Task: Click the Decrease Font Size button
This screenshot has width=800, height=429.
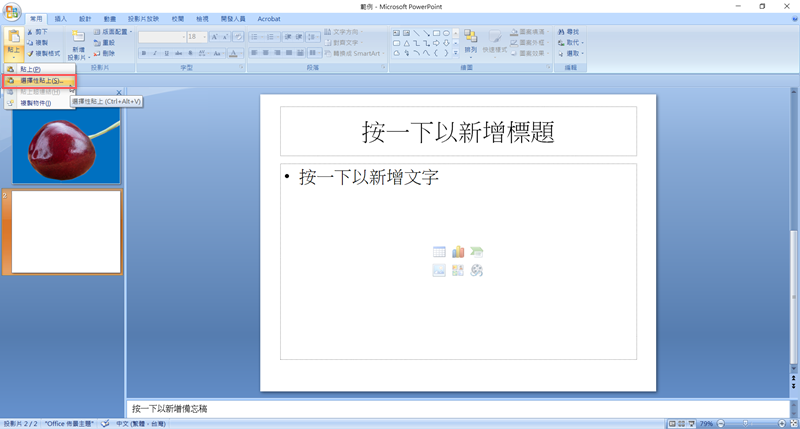Action: pos(225,37)
